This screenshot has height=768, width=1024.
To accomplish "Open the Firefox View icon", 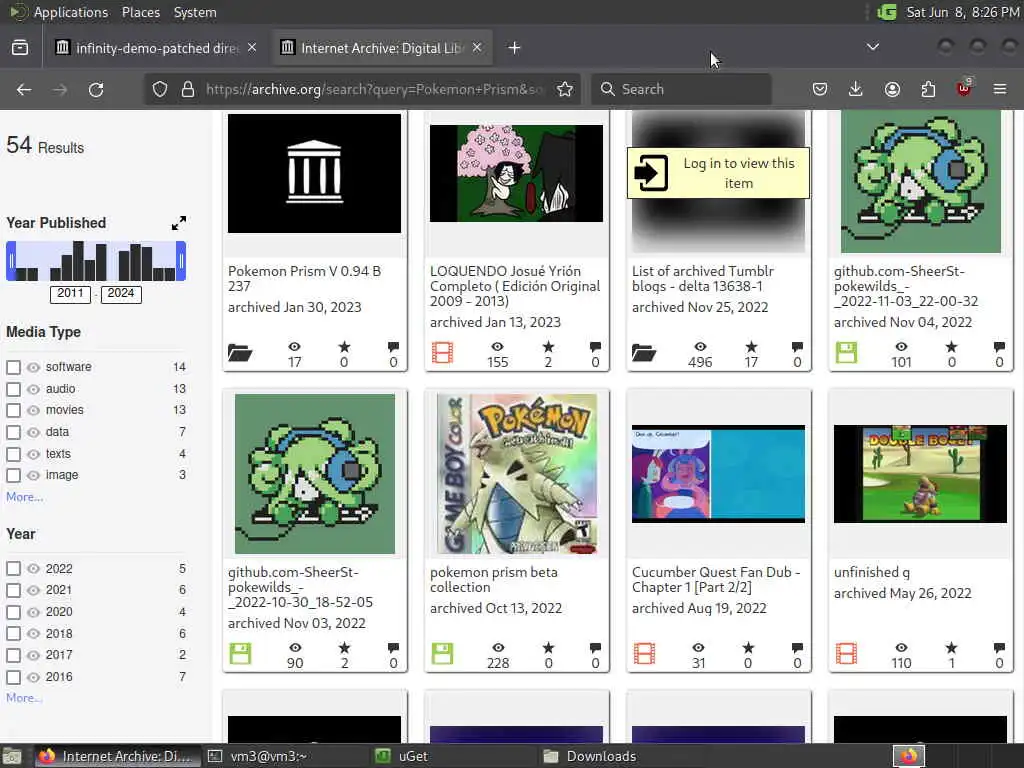I will [20, 48].
